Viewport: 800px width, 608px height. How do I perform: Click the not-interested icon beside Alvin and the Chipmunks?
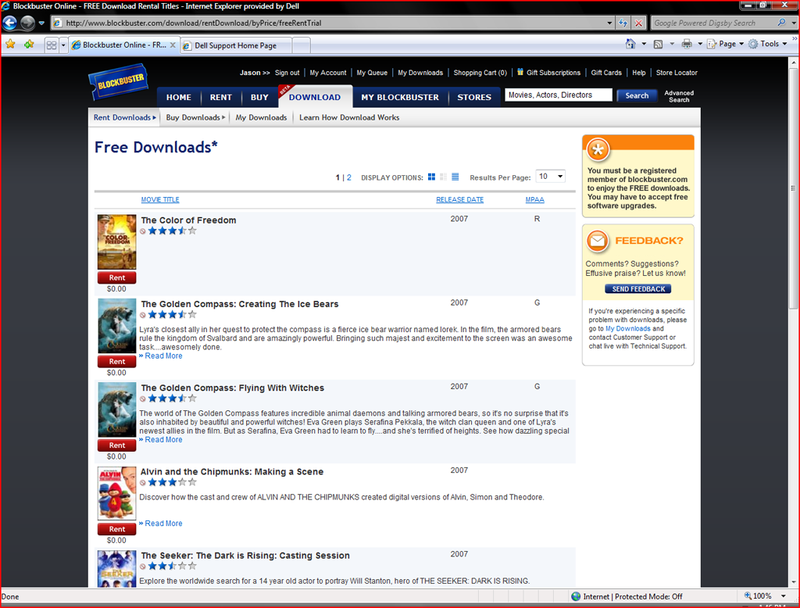[143, 483]
